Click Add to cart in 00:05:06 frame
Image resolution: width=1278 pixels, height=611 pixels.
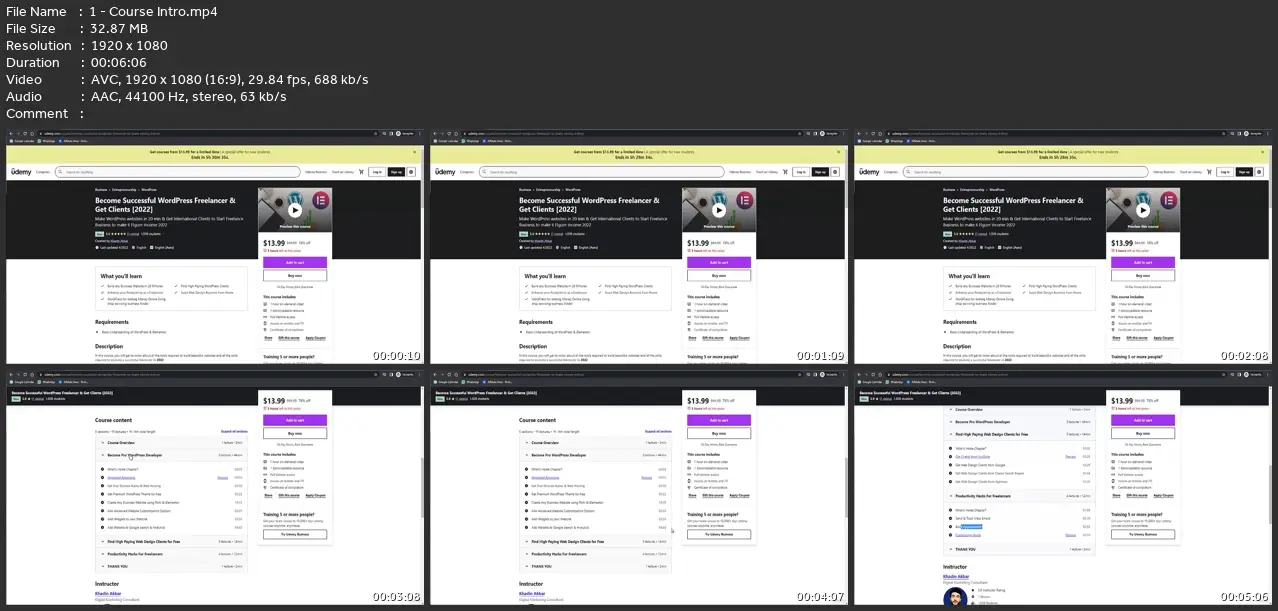[1143, 420]
